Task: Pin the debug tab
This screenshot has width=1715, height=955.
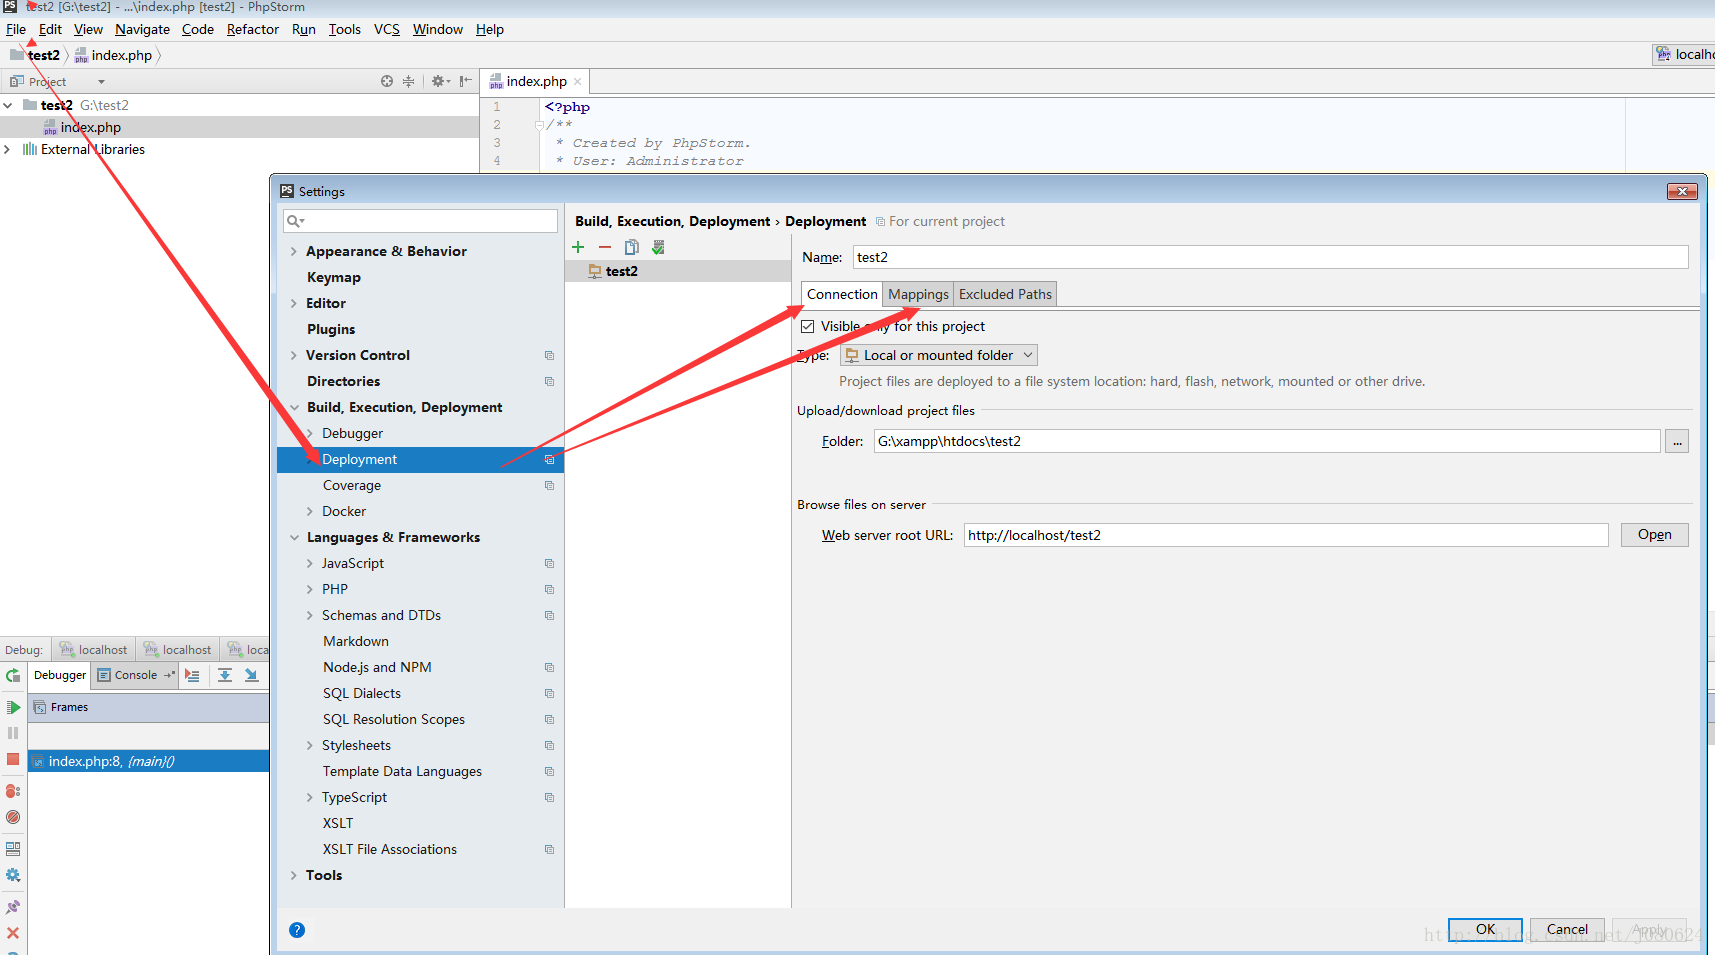Action: (x=13, y=907)
